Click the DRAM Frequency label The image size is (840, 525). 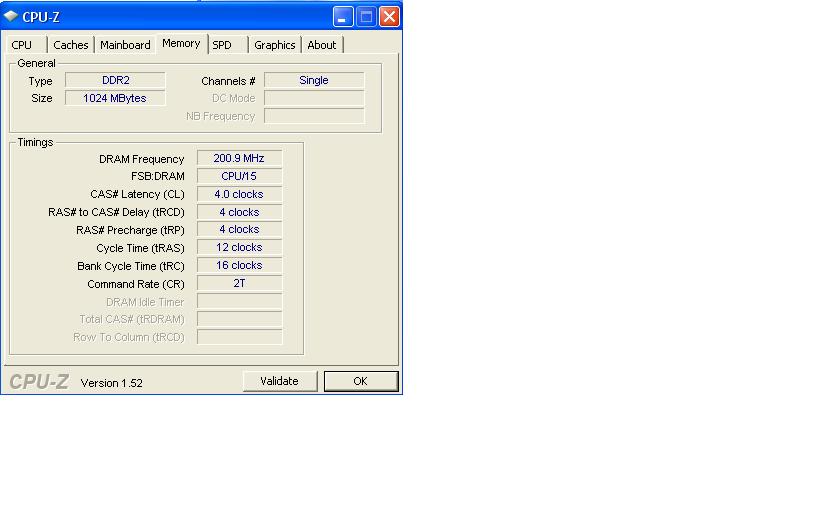141,159
